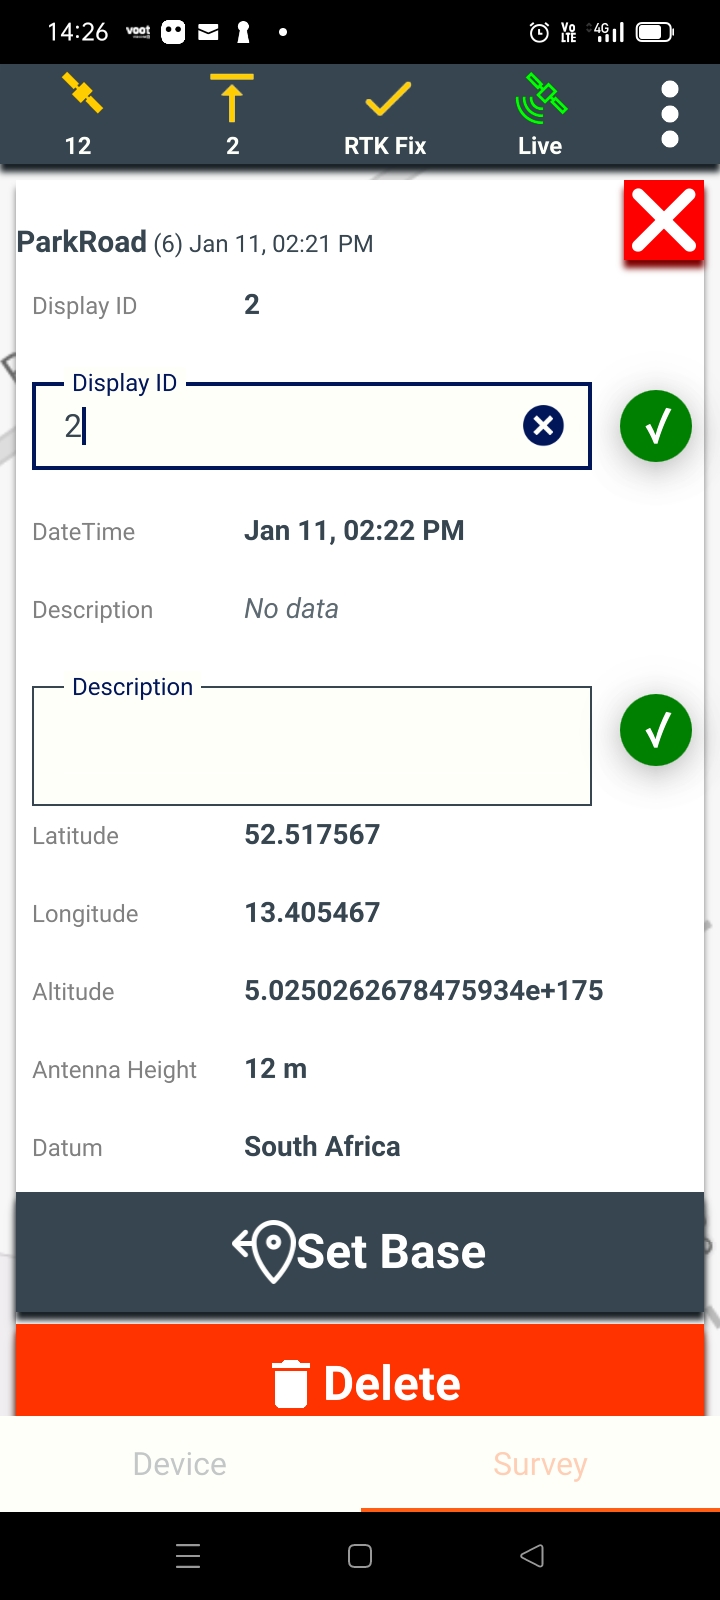Switch to the Survey tab

(540, 1464)
